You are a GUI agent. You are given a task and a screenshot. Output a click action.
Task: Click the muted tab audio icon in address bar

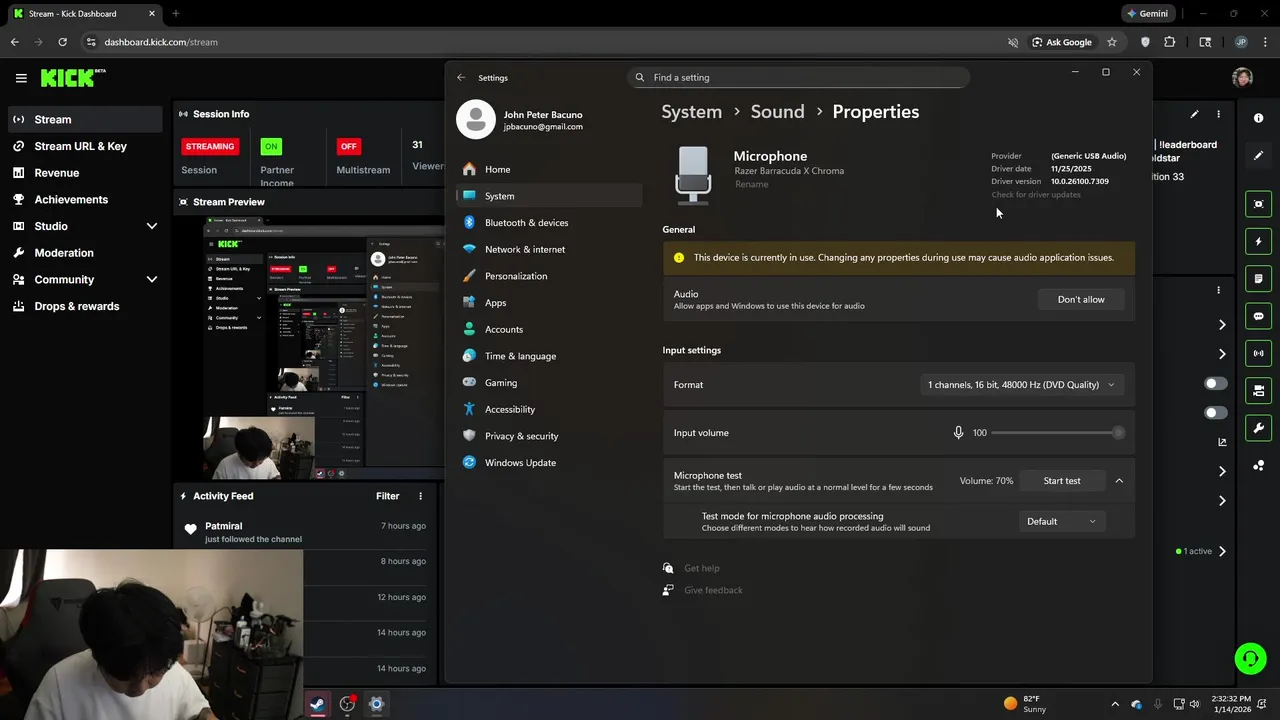pos(1013,42)
